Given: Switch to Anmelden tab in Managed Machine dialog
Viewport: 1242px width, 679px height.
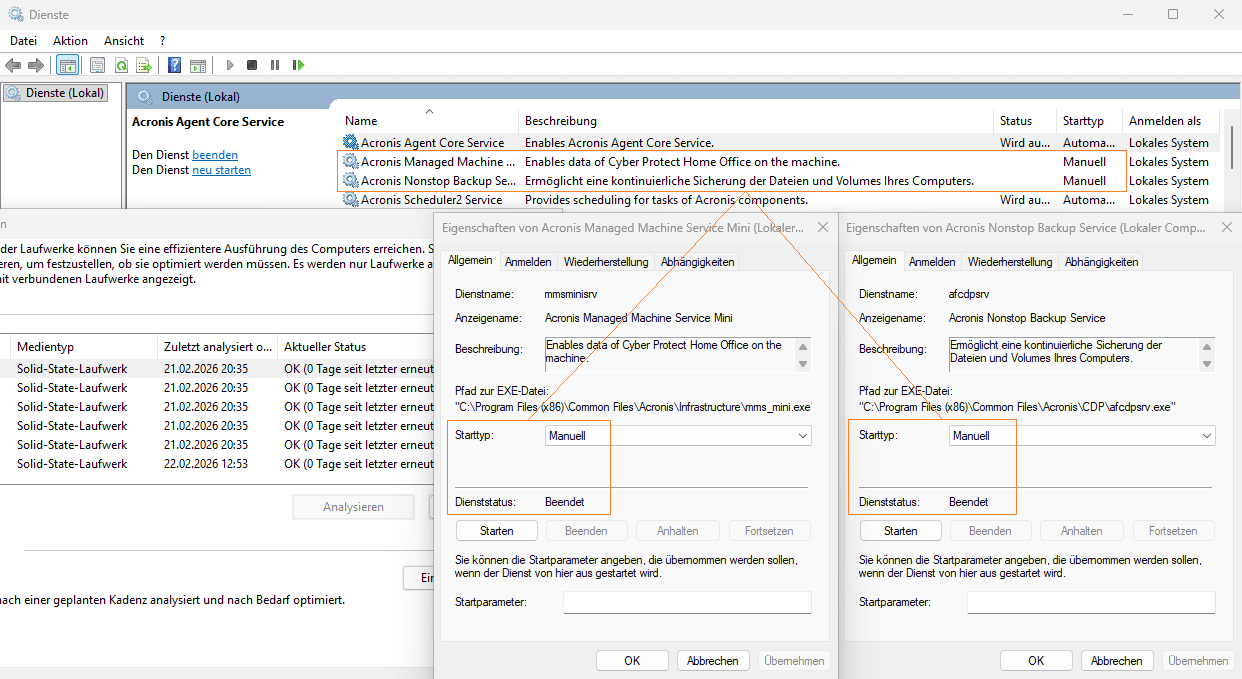Looking at the screenshot, I should [x=528, y=262].
